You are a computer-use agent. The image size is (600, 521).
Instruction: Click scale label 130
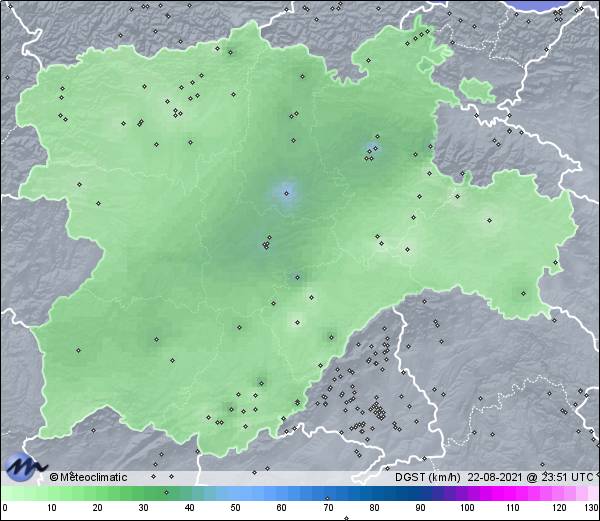point(592,508)
